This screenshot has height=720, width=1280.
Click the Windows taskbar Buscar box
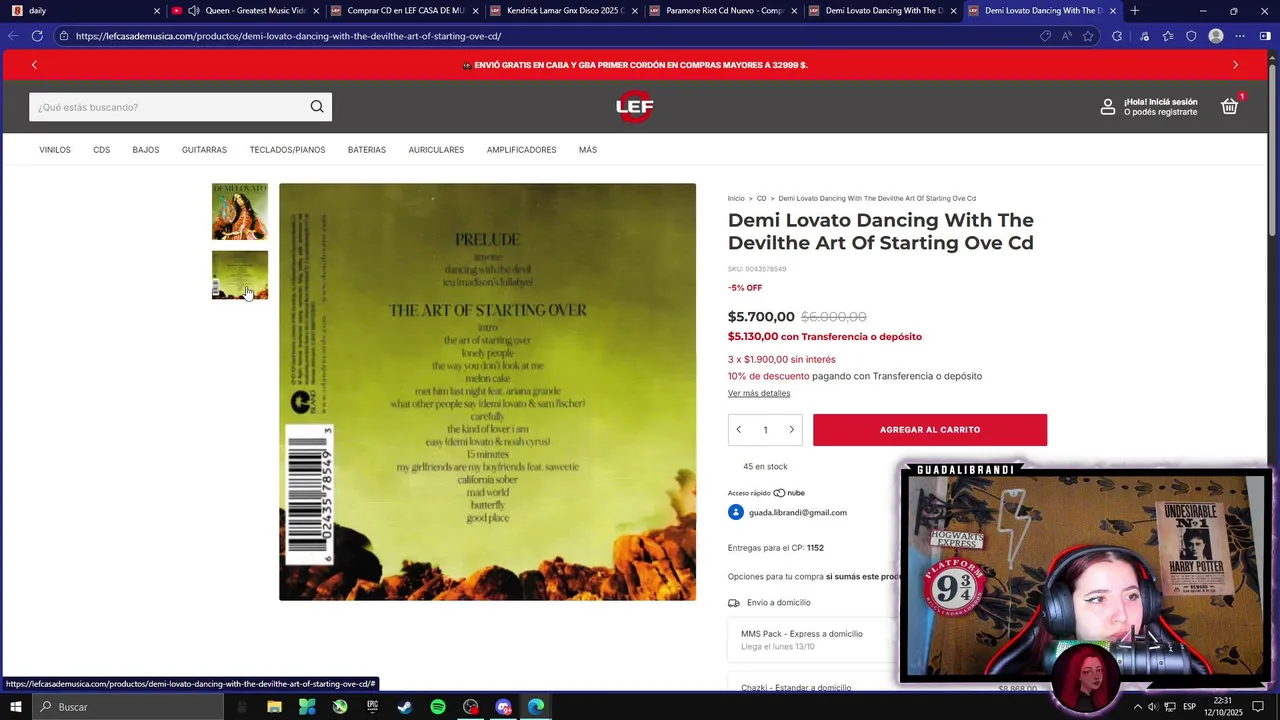coord(128,707)
